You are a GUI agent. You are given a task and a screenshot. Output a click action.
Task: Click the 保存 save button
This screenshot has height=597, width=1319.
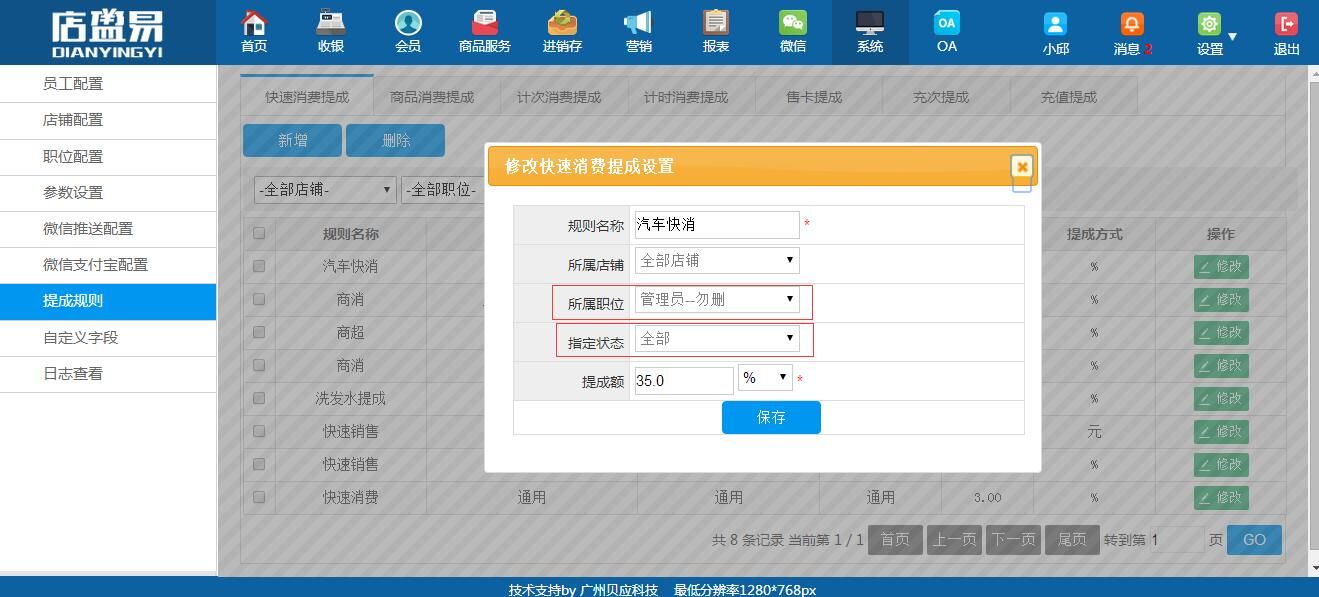pos(771,417)
